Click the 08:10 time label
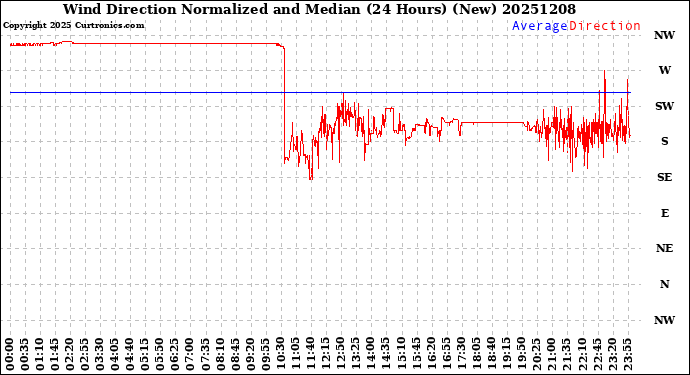Viewport: 690px width, 375px height. (220, 355)
